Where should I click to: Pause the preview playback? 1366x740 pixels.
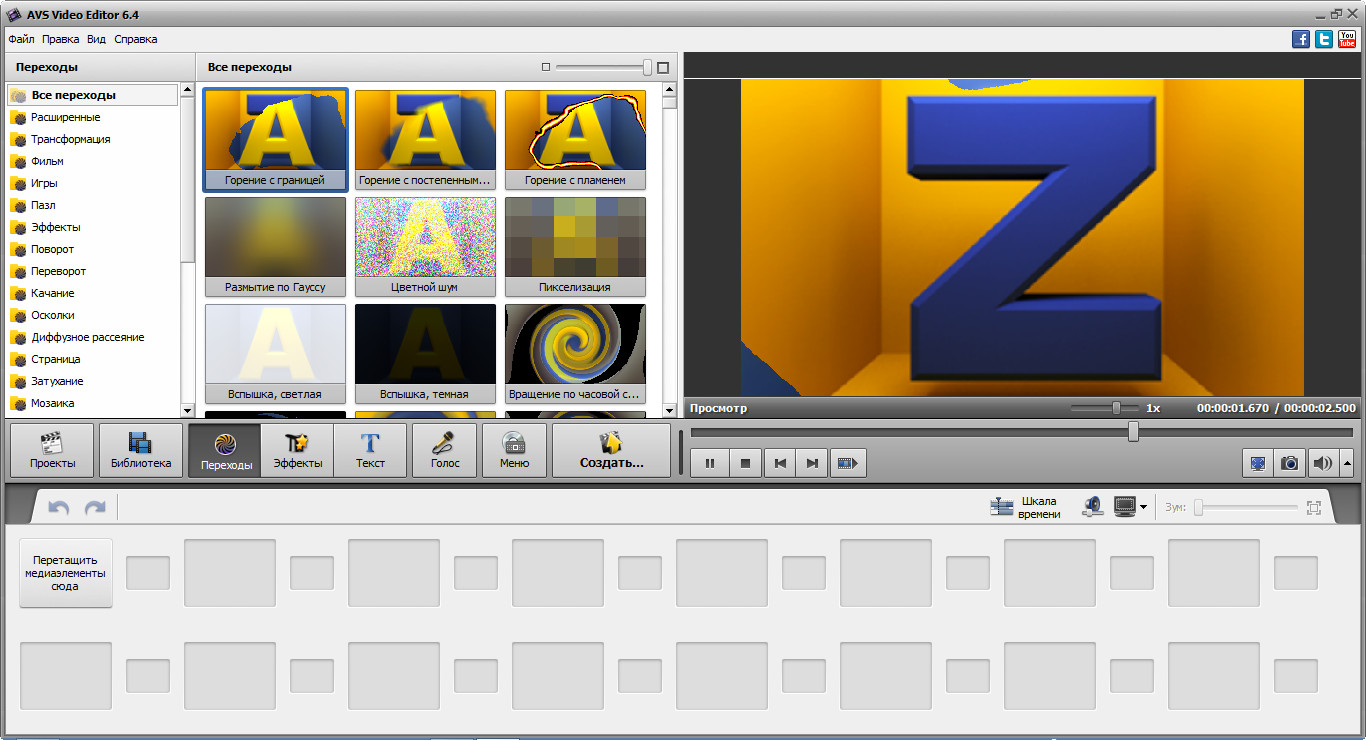(710, 463)
